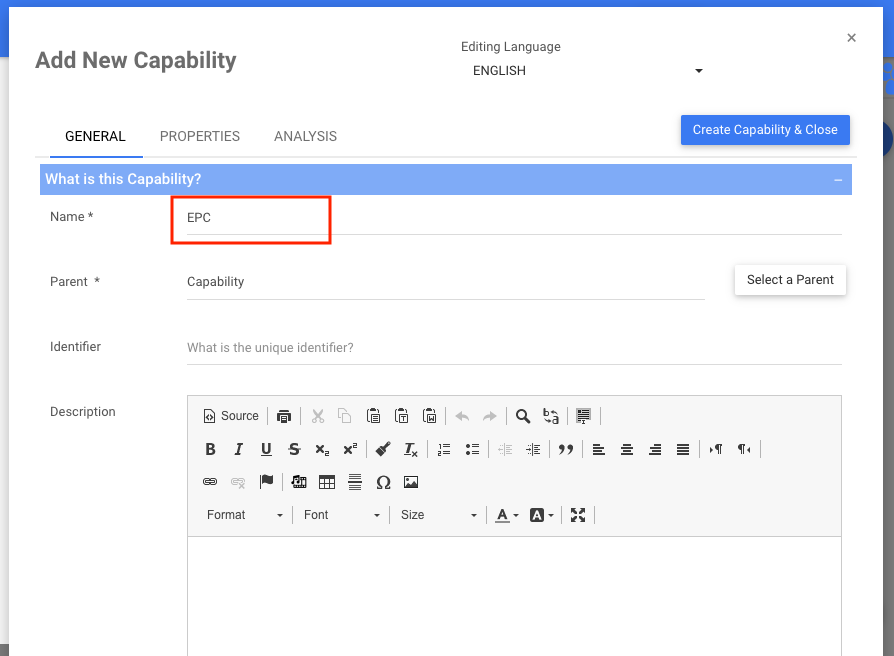This screenshot has height=656, width=894.
Task: Switch to the PROPERTIES tab
Action: 200,136
